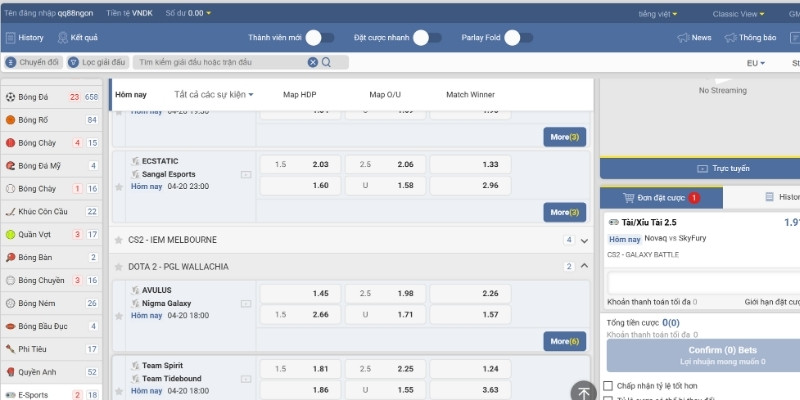Select Nigma Galaxy match winner odds 1.57

pos(470,314)
